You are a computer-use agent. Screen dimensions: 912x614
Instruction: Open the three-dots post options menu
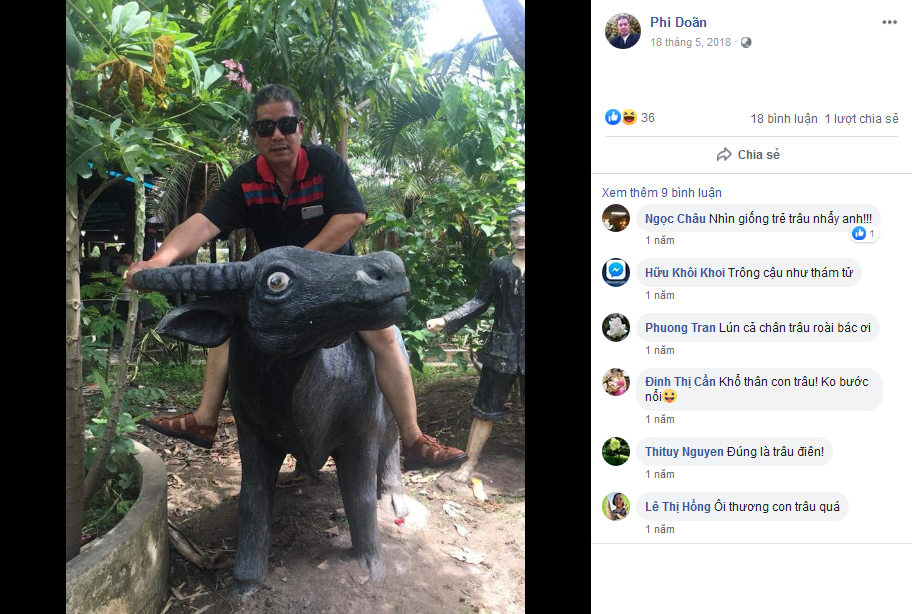click(889, 22)
